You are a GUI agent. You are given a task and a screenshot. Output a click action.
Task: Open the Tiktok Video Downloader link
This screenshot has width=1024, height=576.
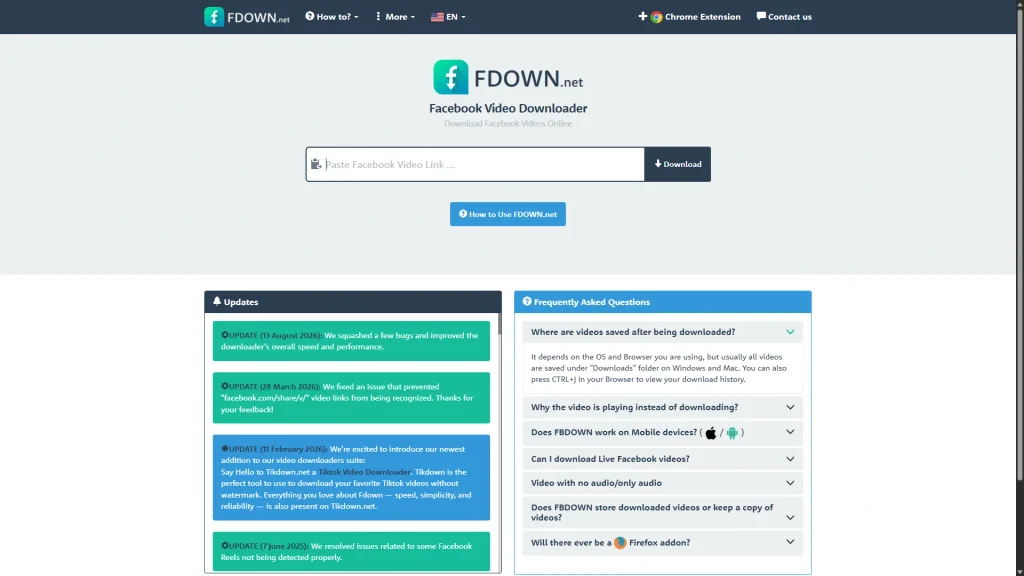tap(364, 472)
